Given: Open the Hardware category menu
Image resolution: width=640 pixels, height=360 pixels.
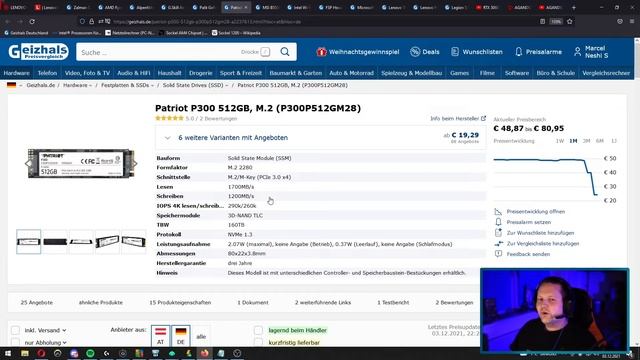Looking at the screenshot, I should (17, 73).
